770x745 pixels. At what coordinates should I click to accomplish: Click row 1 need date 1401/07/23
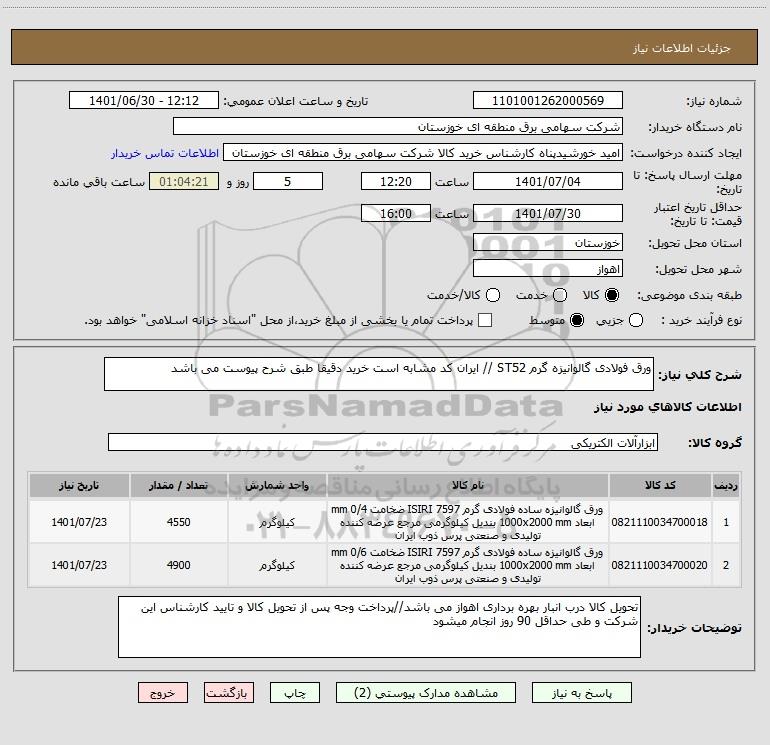79,522
